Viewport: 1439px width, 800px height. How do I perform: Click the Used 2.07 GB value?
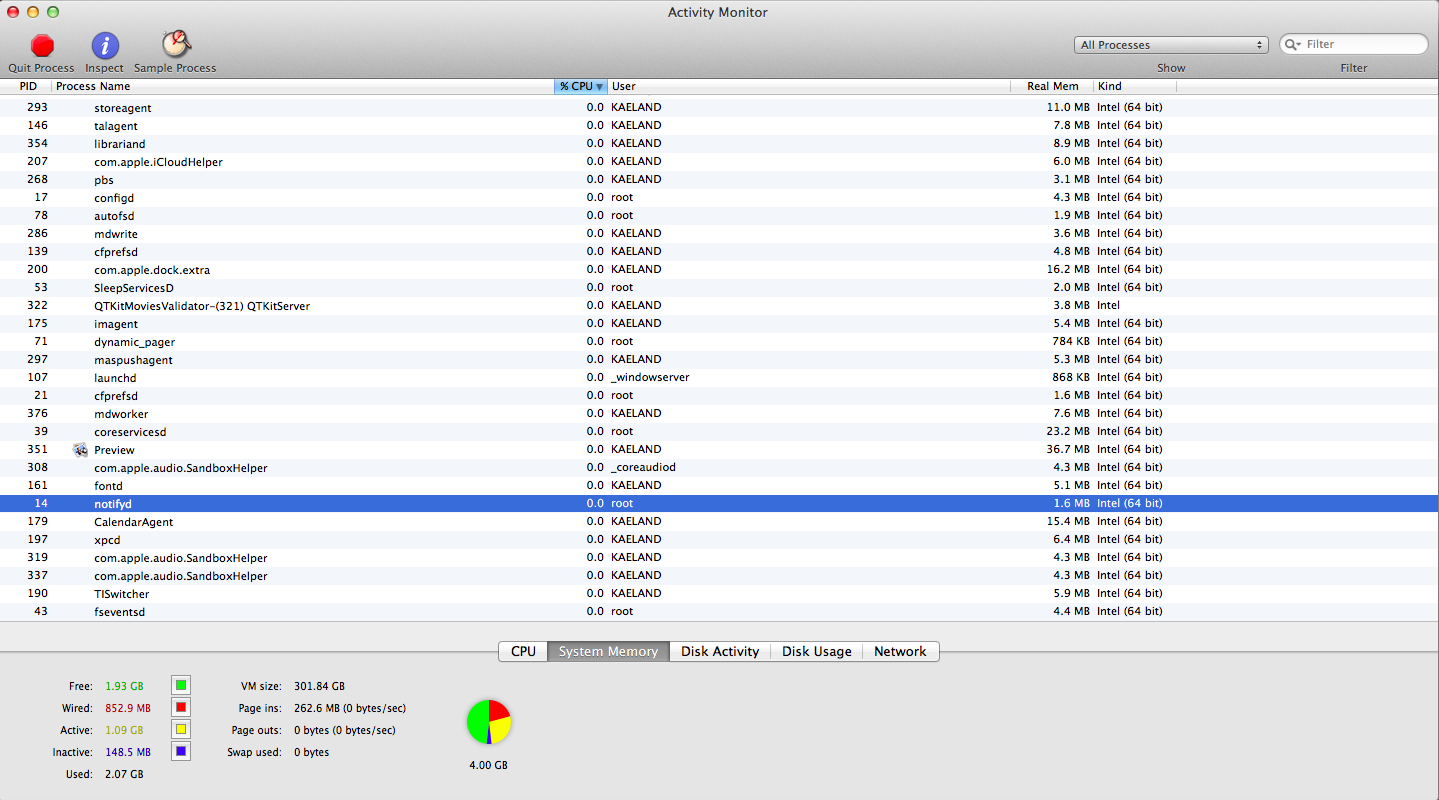[x=124, y=774]
